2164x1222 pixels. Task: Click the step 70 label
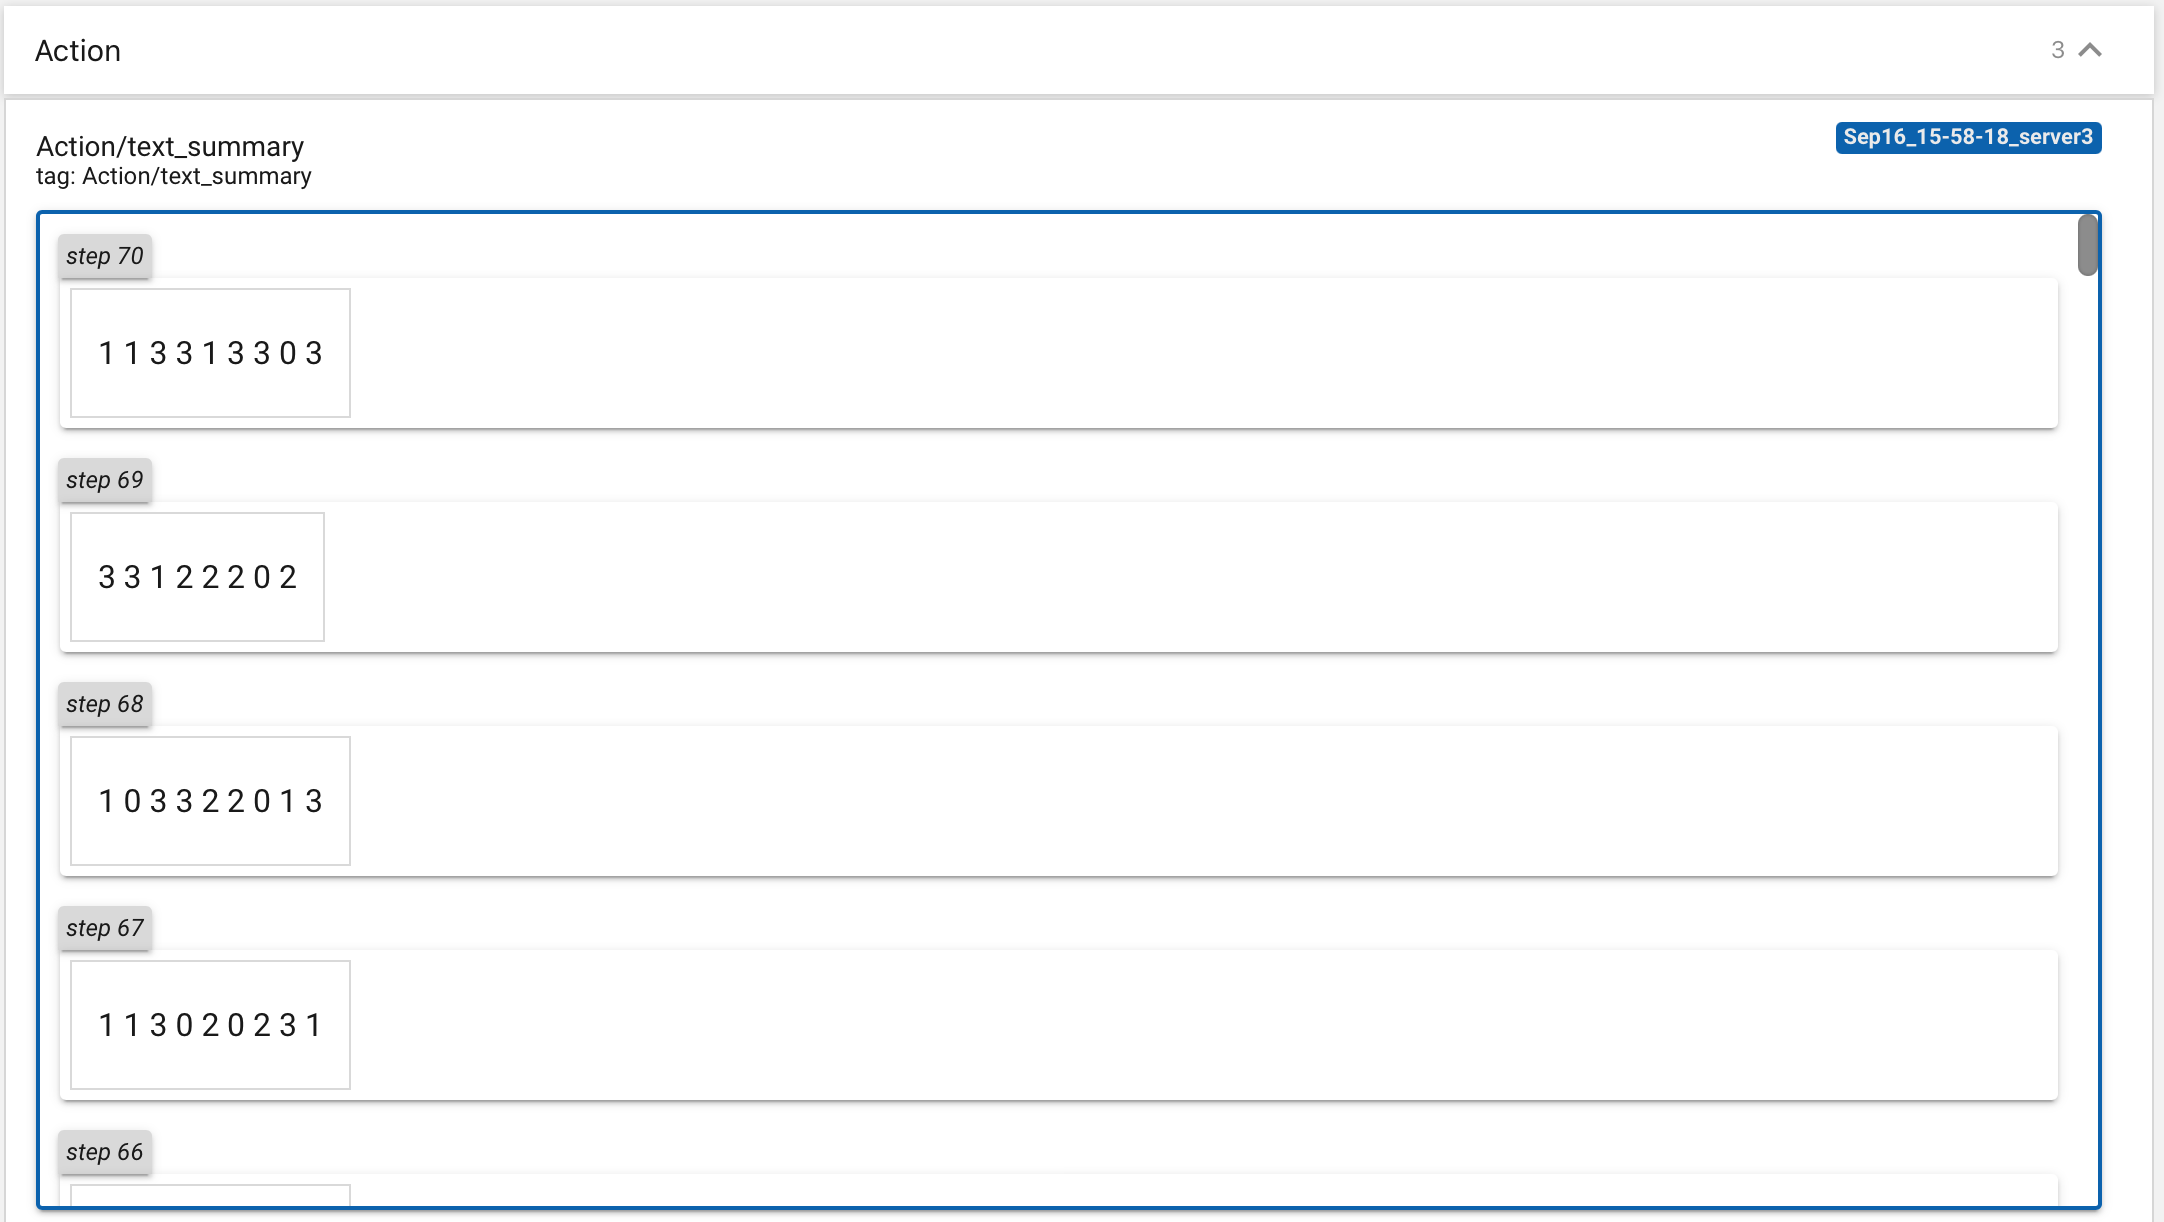click(x=105, y=256)
